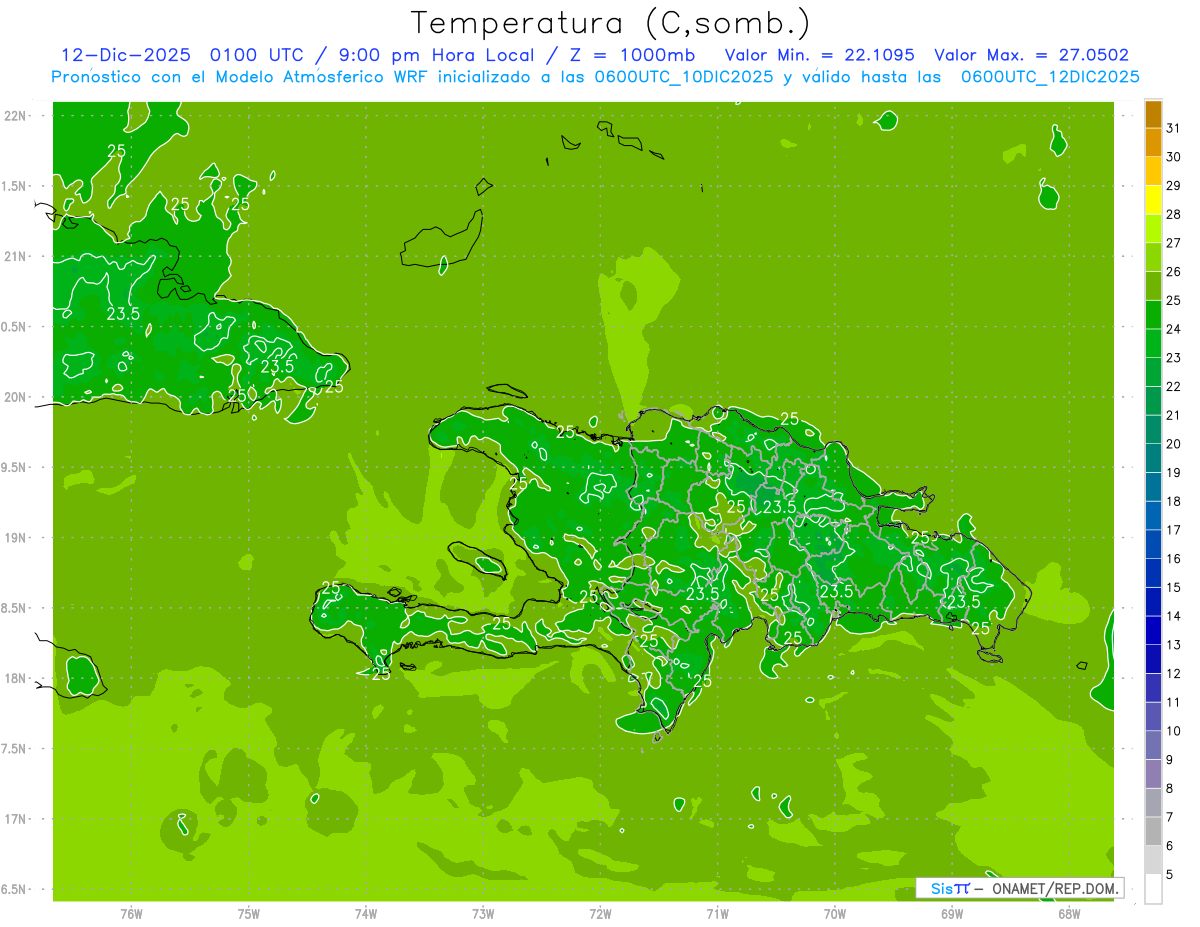Screen dimensions: 1200x927
Task: Click the '10' label on the colorbar
Action: (x=1174, y=731)
